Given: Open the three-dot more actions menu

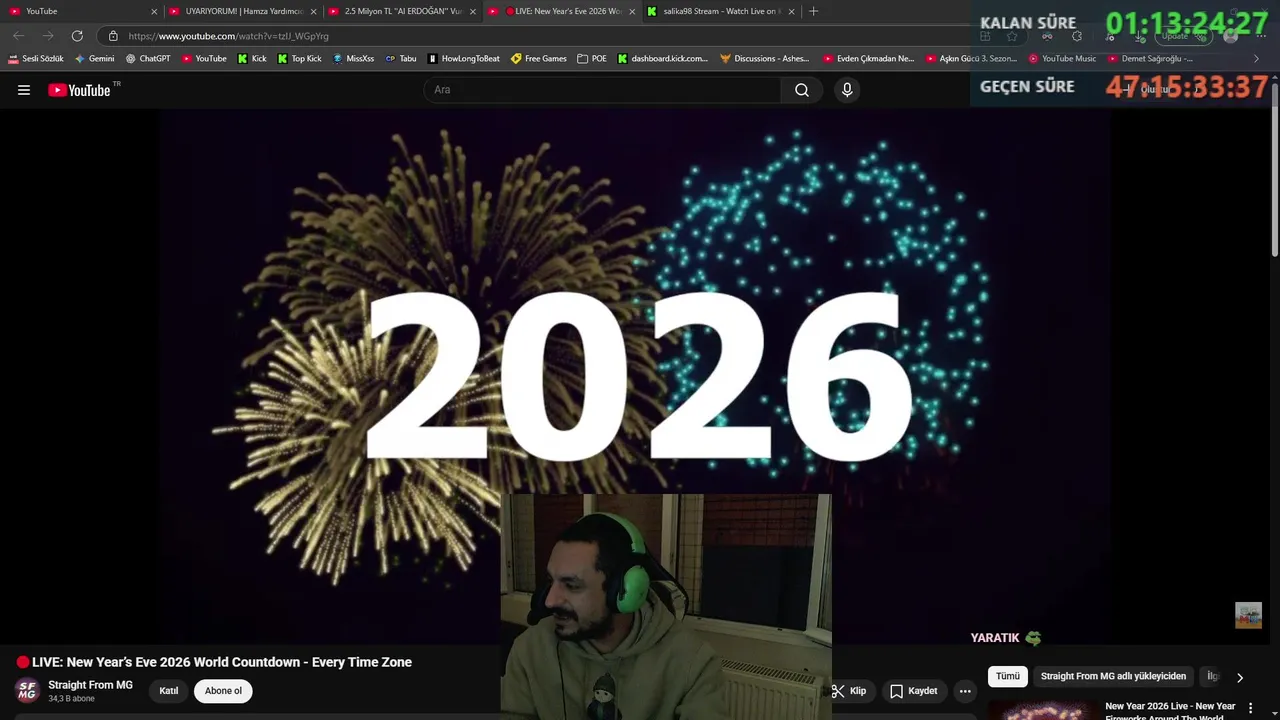Looking at the screenshot, I should (965, 691).
